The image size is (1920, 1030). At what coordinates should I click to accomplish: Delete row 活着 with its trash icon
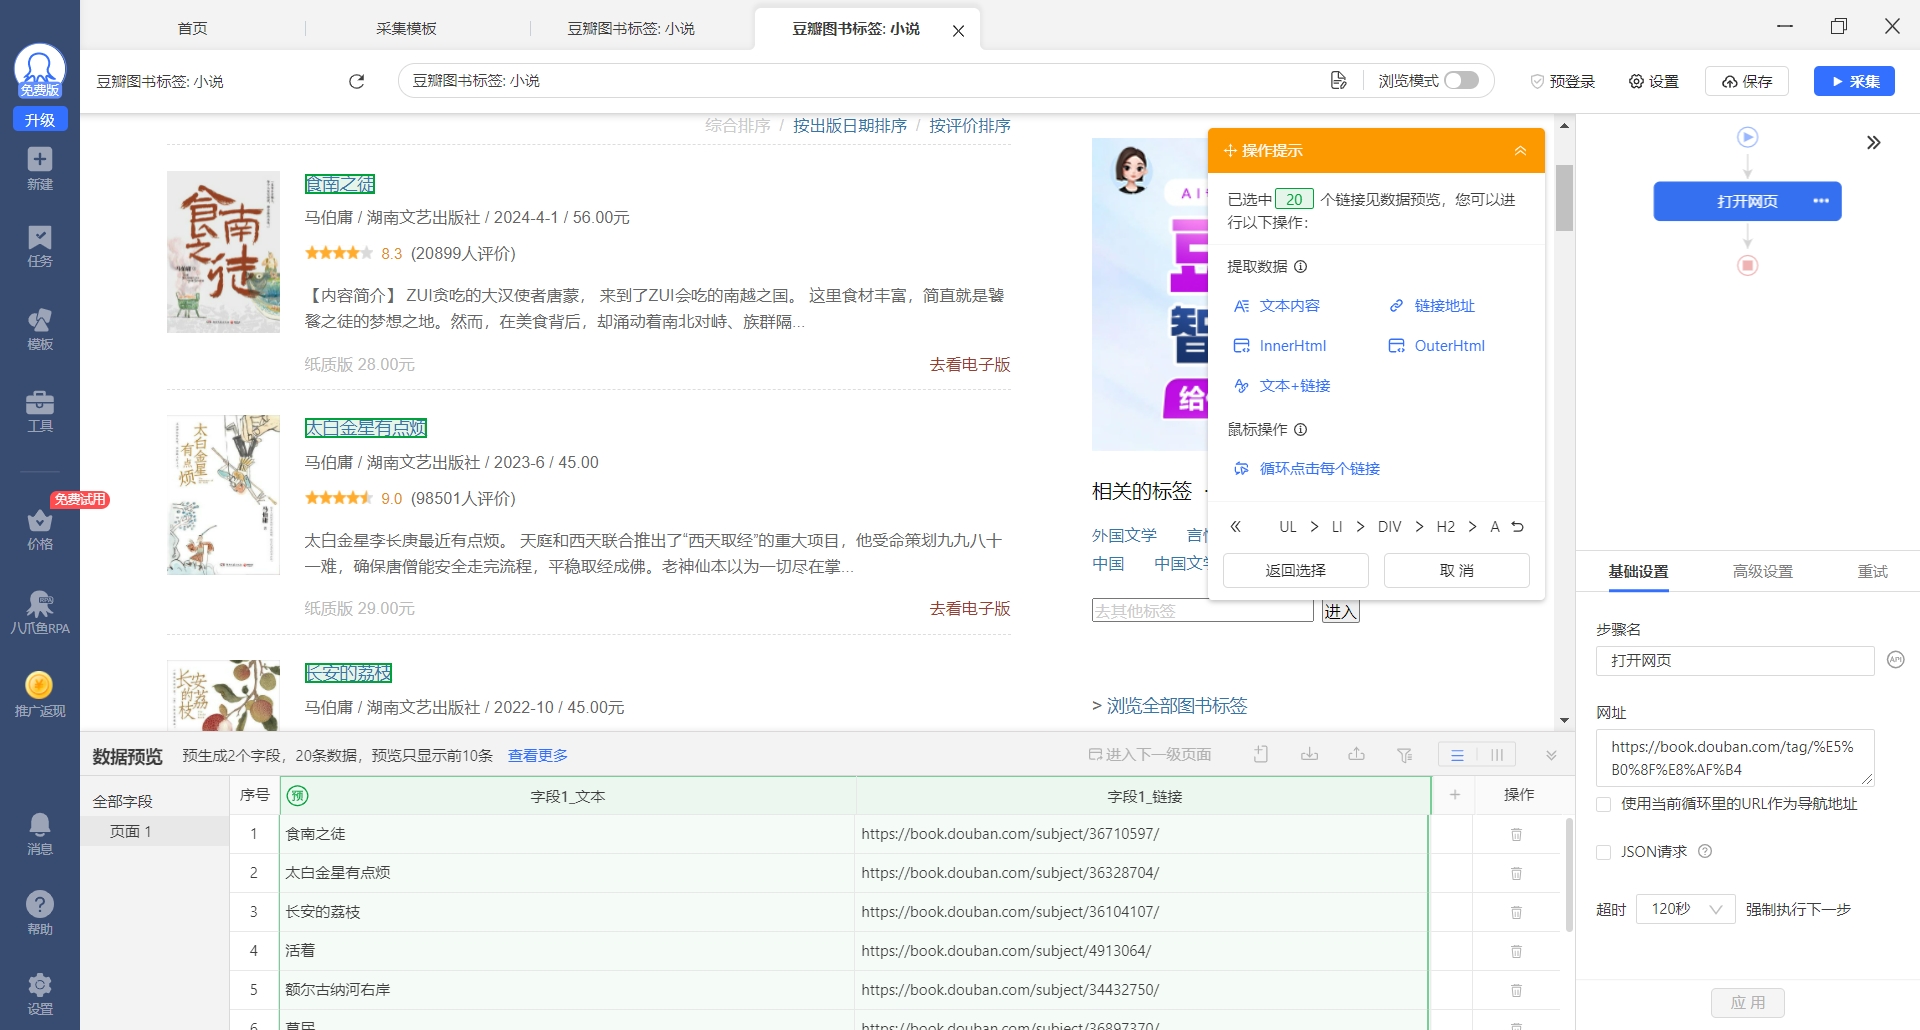pos(1516,951)
